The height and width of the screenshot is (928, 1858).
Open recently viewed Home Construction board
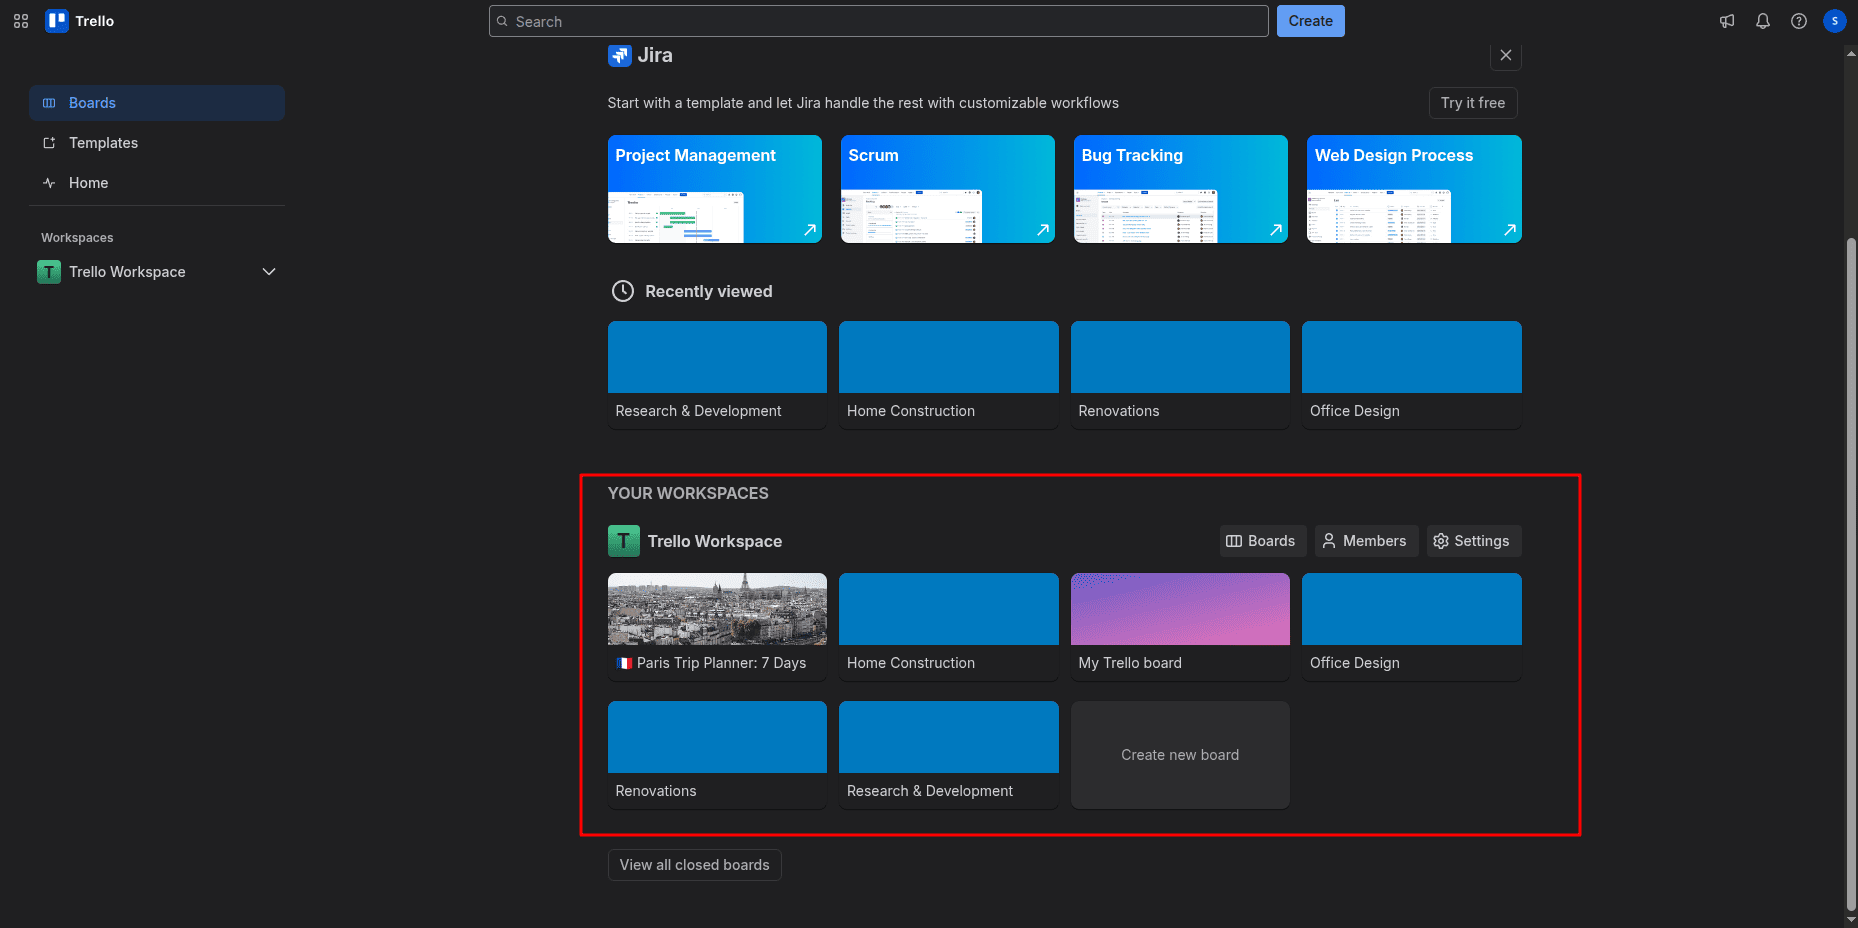(949, 375)
